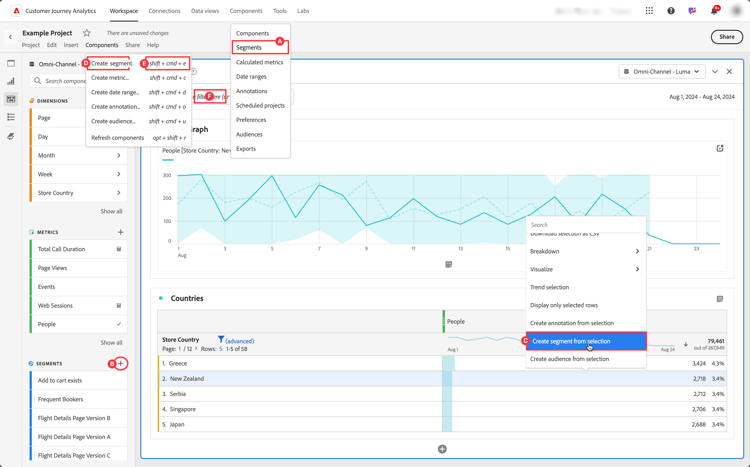Click the search magnifier in components panel
Viewport: 750px width, 467px height.
pyautogui.click(x=37, y=81)
